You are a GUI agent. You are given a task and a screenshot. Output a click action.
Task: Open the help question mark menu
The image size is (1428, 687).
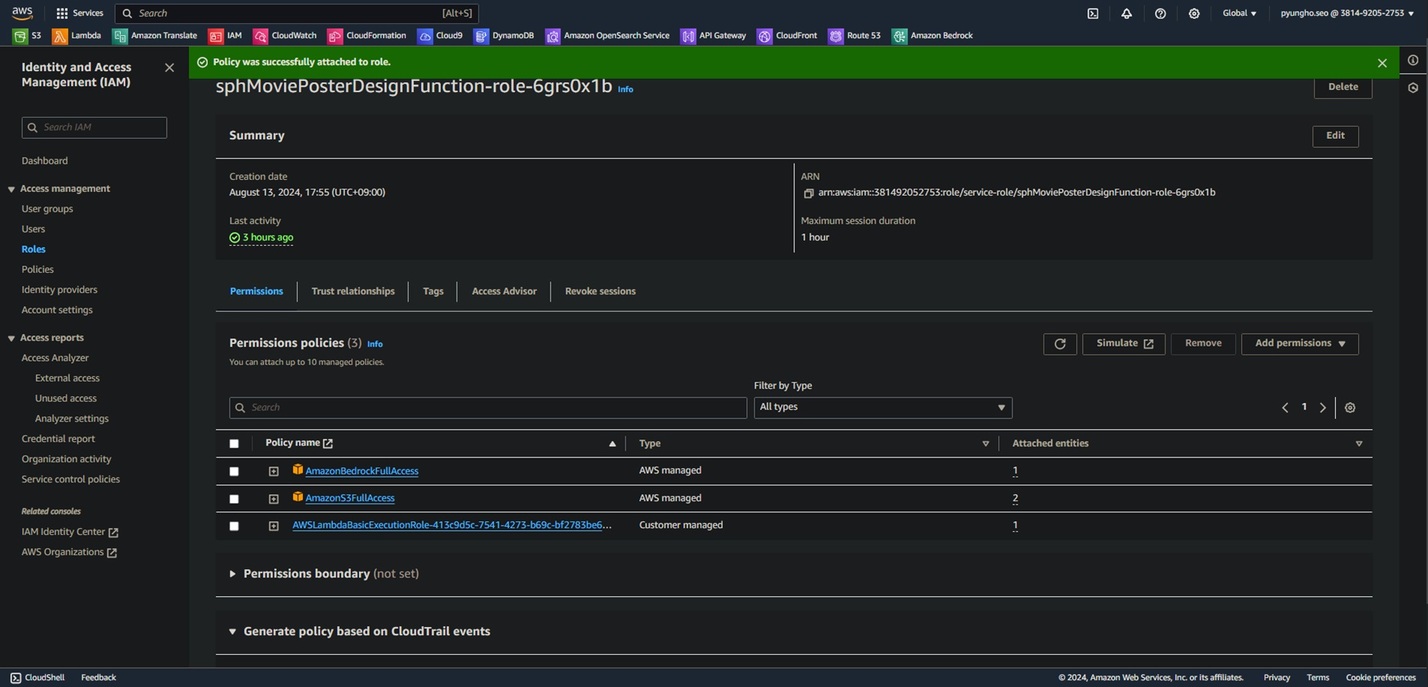1160,13
